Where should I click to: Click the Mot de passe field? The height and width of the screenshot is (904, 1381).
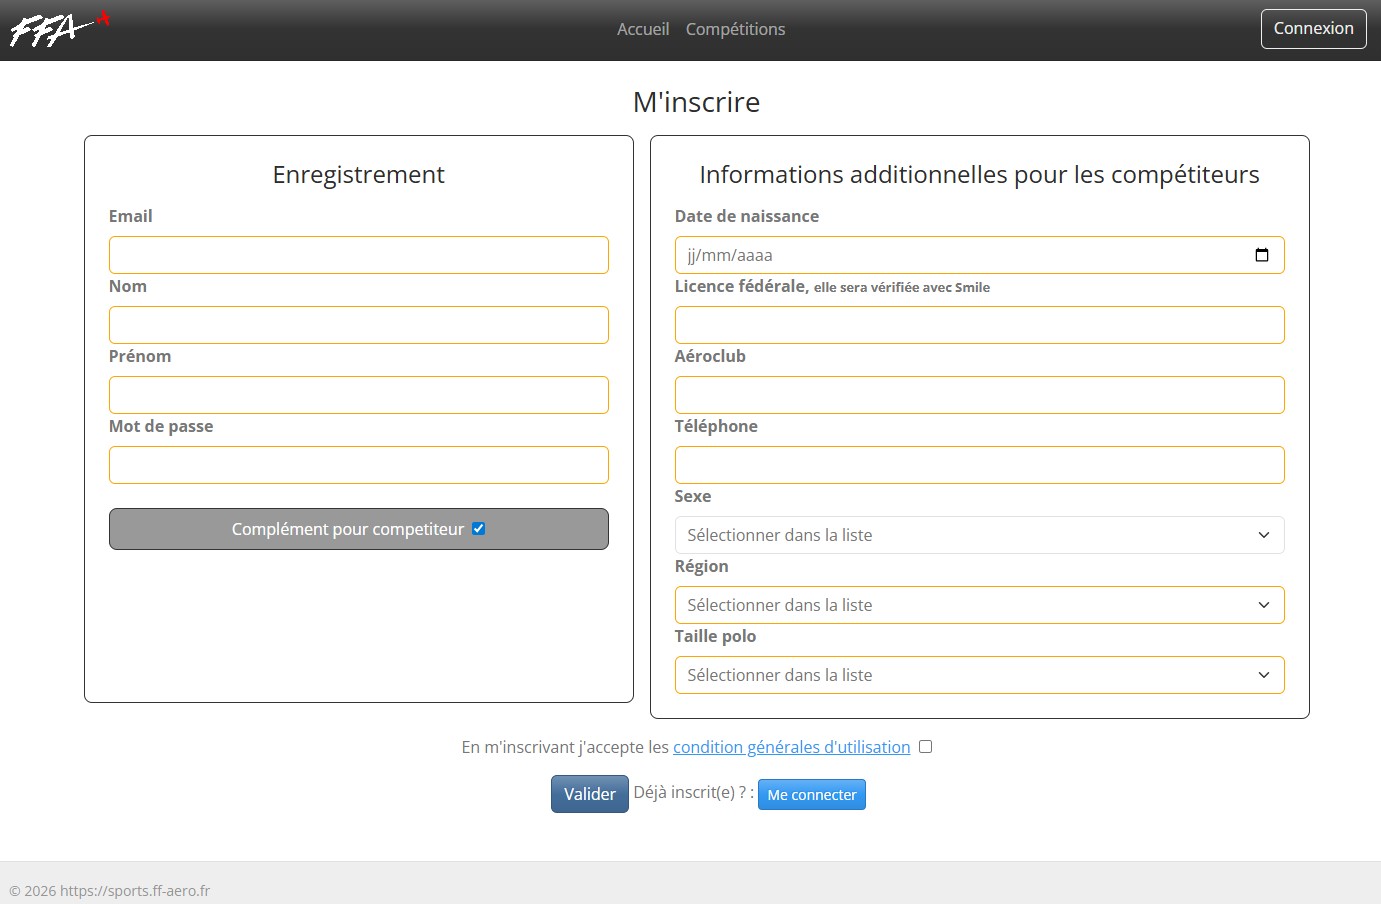coord(358,465)
